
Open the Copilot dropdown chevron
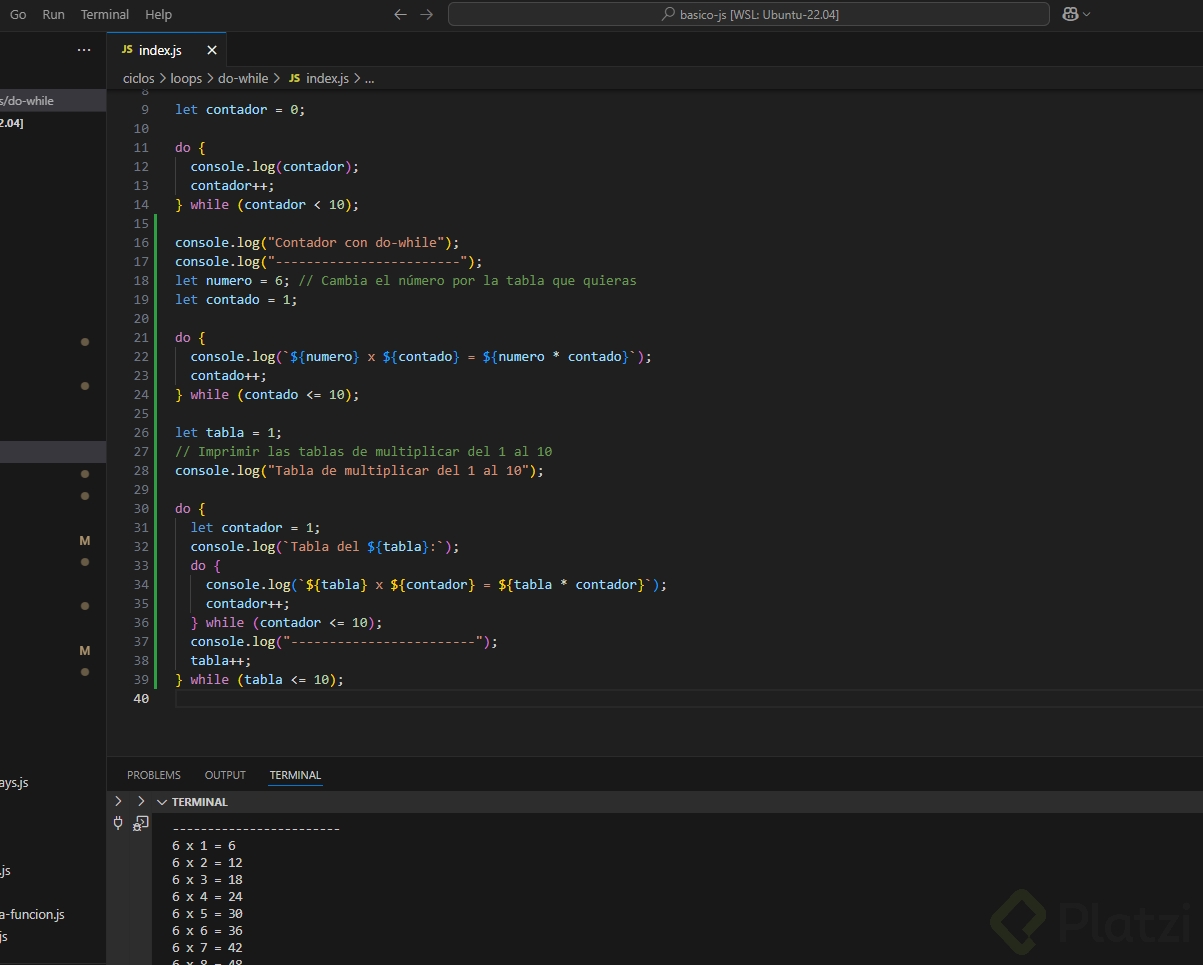(1087, 14)
